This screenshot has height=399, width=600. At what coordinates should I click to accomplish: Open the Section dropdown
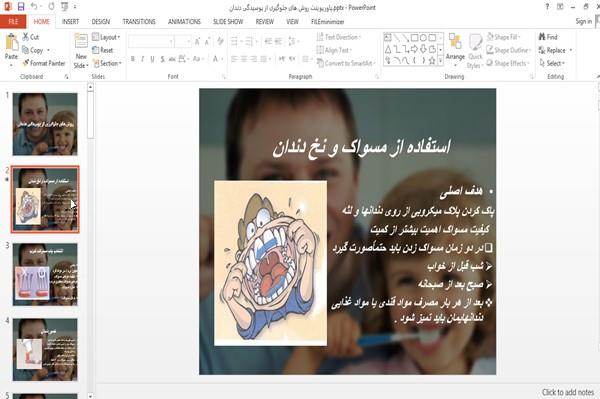tap(107, 63)
